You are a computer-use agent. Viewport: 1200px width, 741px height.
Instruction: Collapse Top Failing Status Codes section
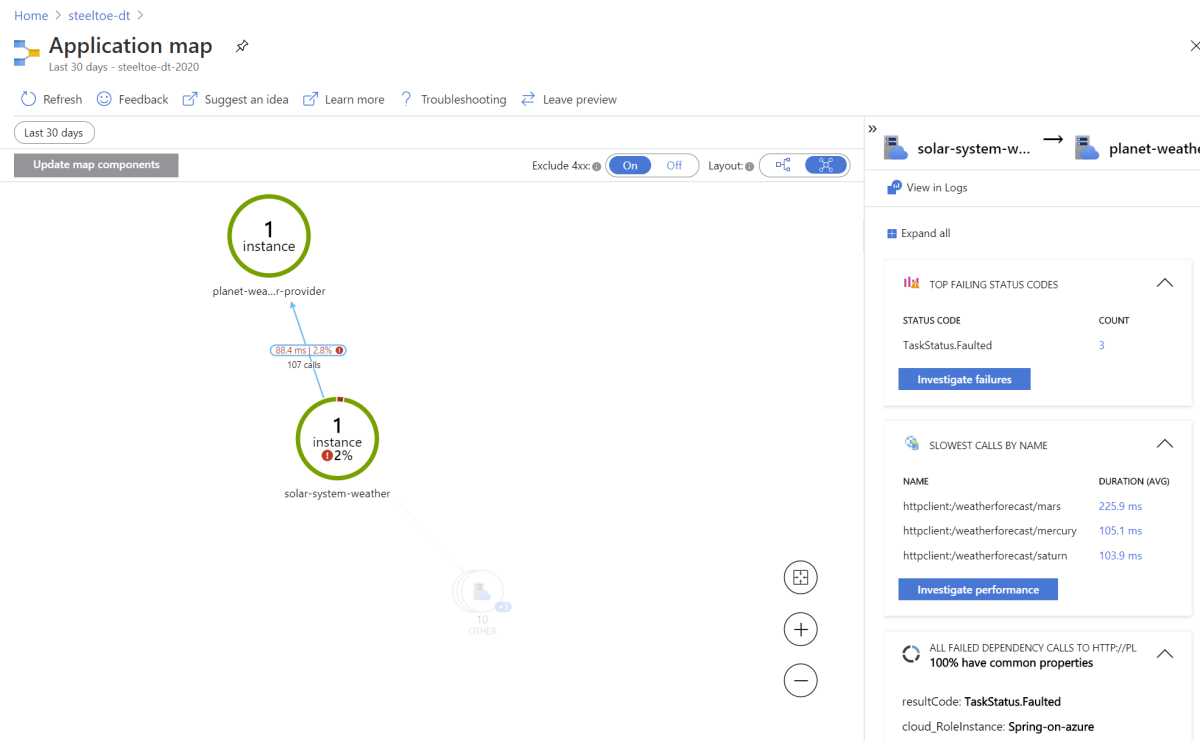coord(1164,283)
